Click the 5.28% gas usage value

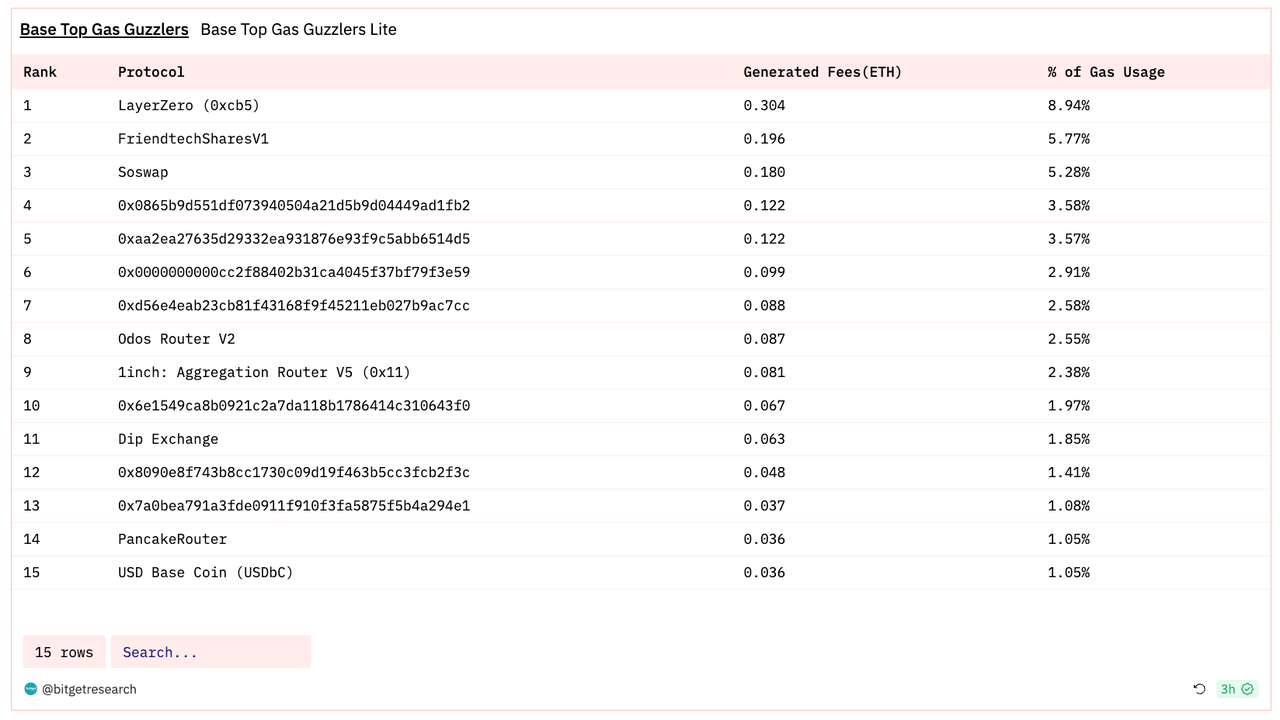pos(1069,172)
